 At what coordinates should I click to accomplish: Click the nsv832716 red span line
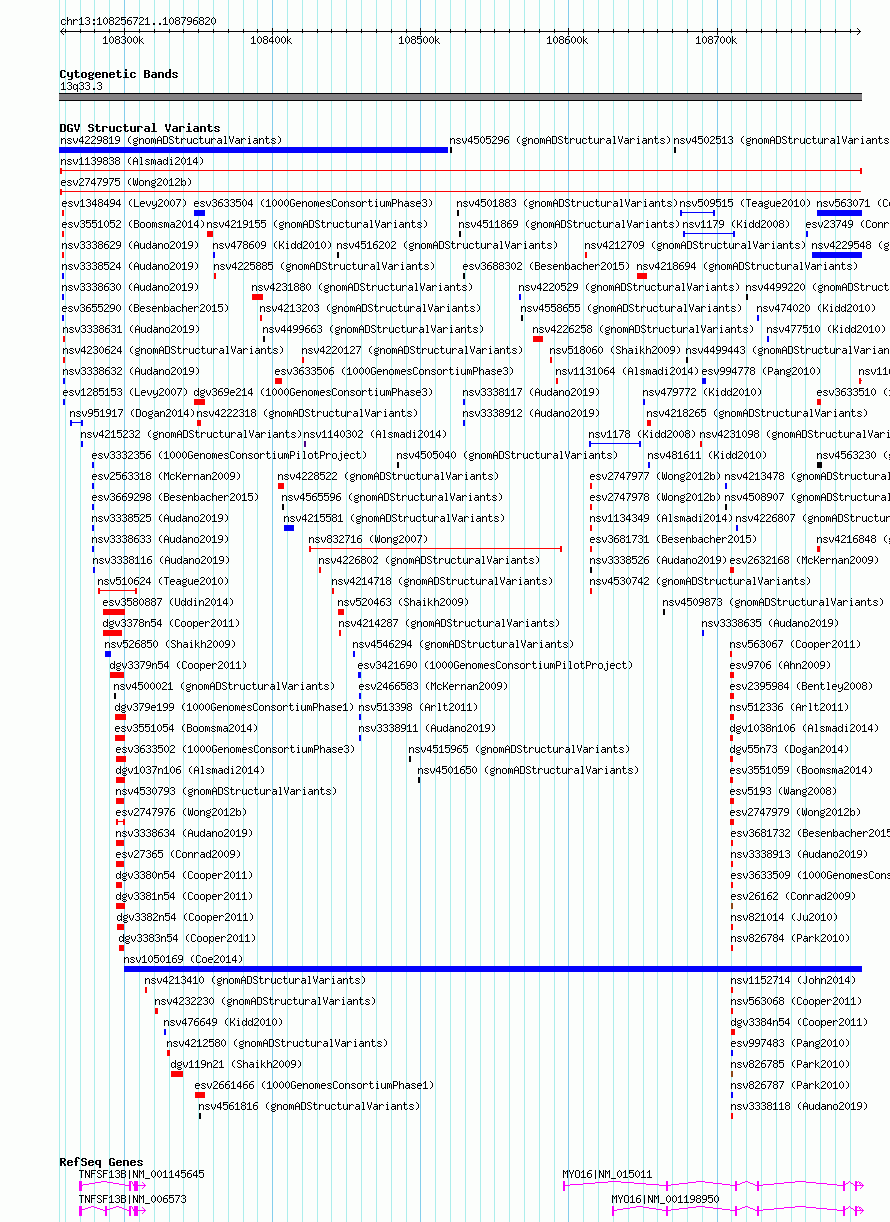[435, 548]
